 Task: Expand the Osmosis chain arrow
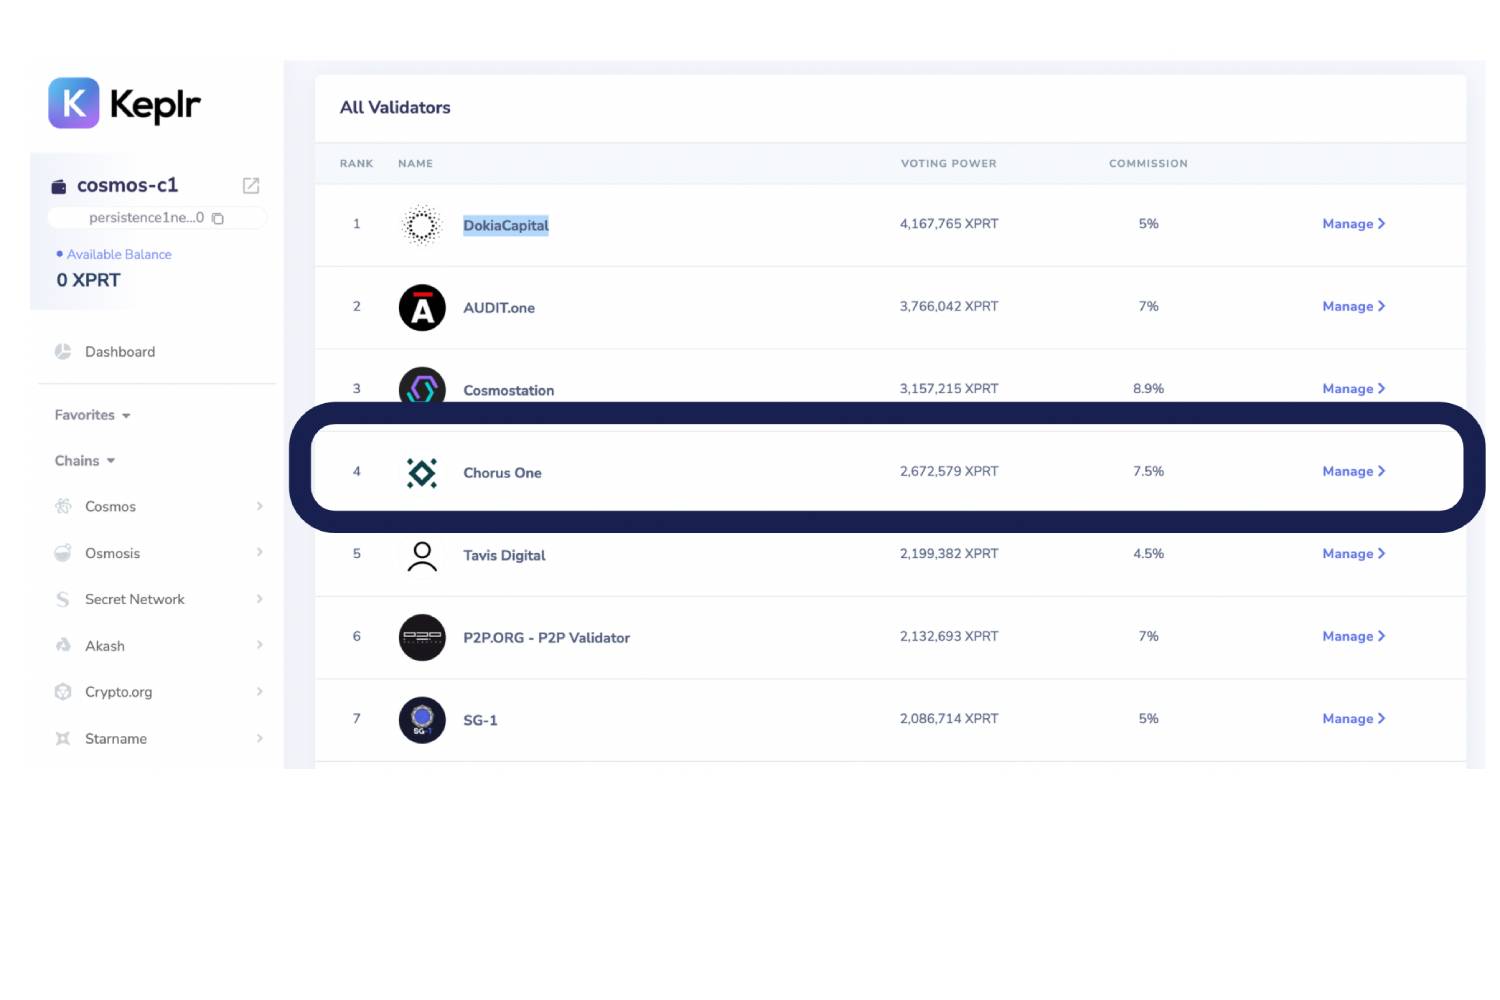coord(259,552)
